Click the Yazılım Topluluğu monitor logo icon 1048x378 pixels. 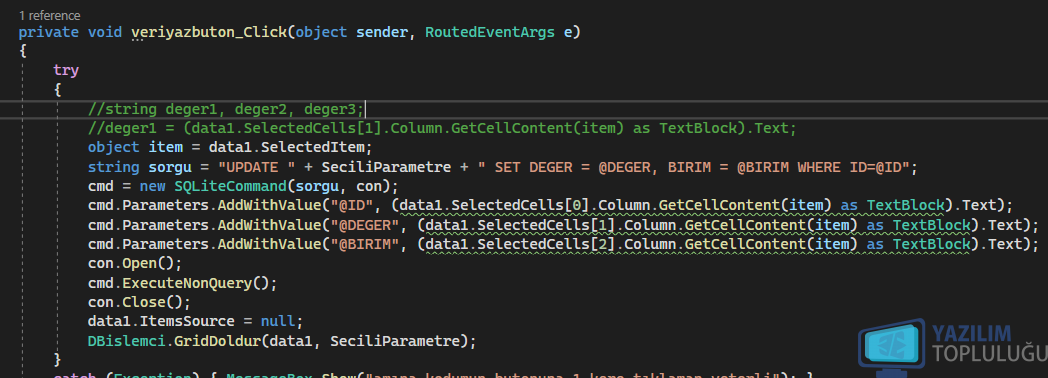click(x=892, y=348)
